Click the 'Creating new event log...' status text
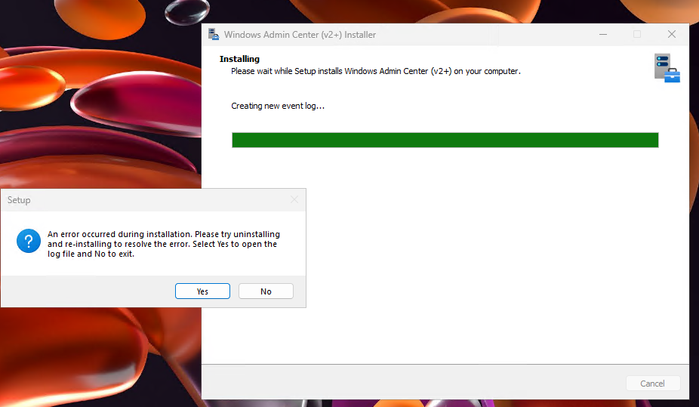This screenshot has width=699, height=407. coord(278,106)
